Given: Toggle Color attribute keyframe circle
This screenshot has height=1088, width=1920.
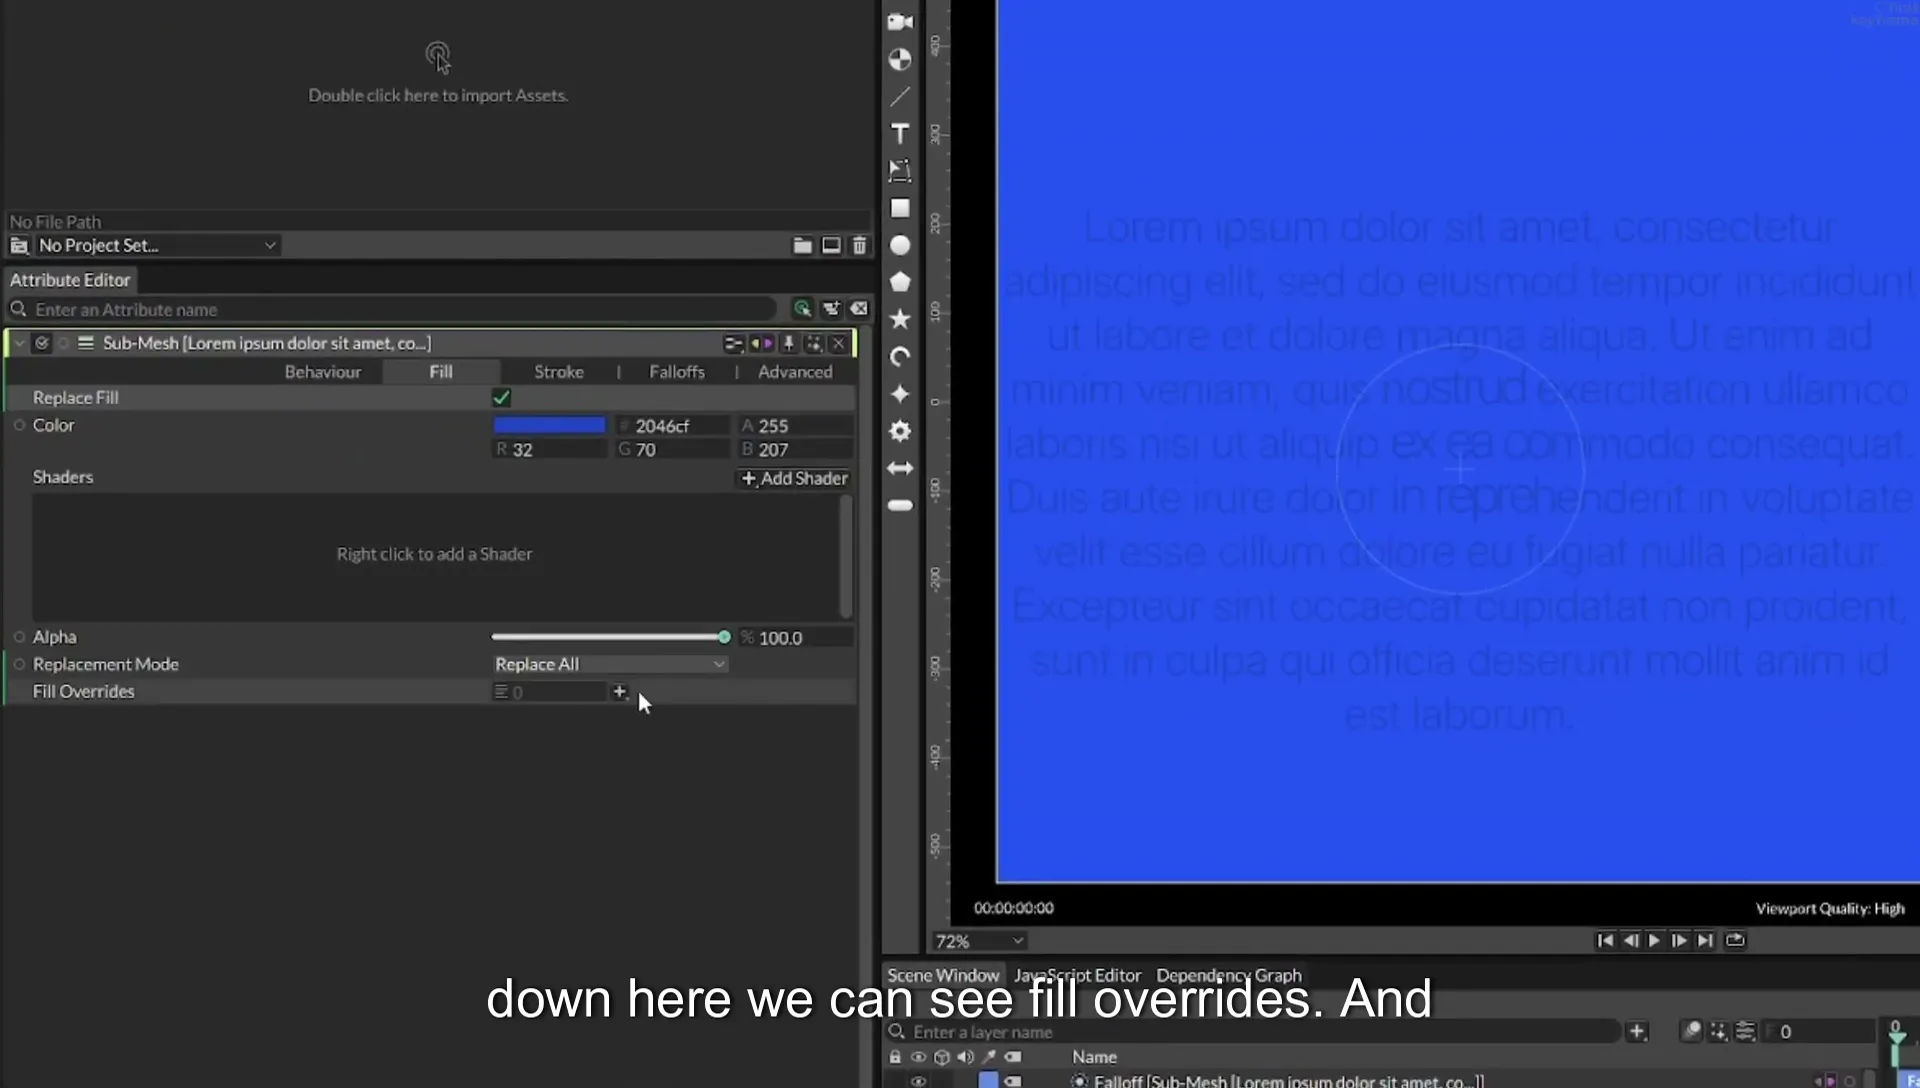Looking at the screenshot, I should 19,425.
